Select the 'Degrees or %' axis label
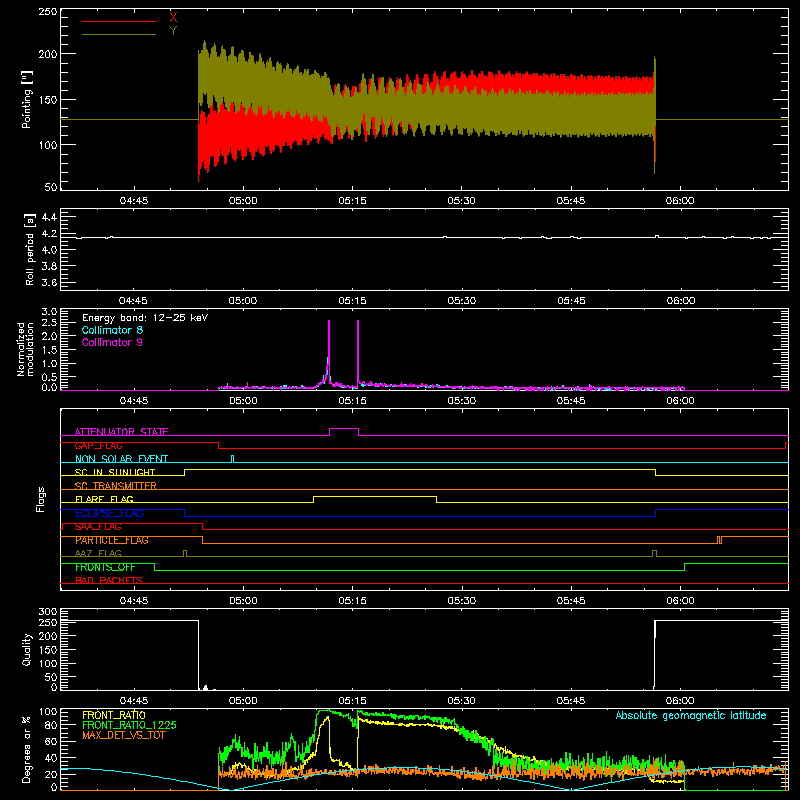800x800 pixels. 27,749
